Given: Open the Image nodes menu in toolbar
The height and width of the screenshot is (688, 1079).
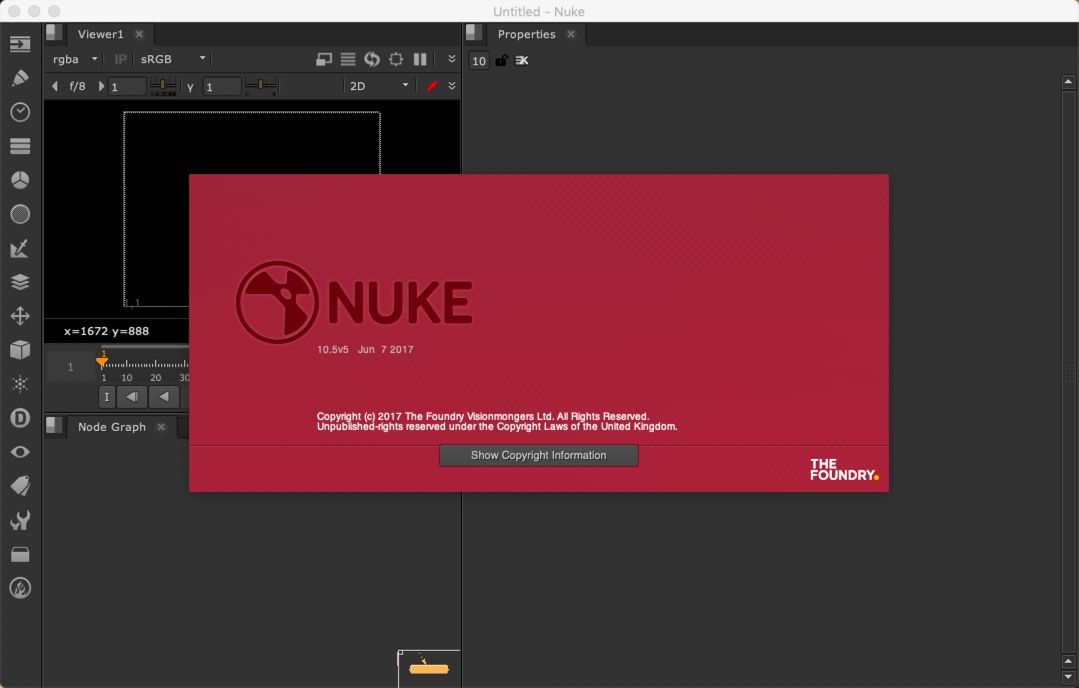Looking at the screenshot, I should point(20,45).
